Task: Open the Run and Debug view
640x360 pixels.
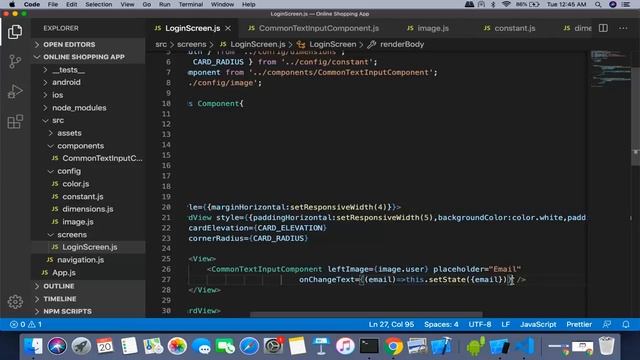Action: [15, 91]
